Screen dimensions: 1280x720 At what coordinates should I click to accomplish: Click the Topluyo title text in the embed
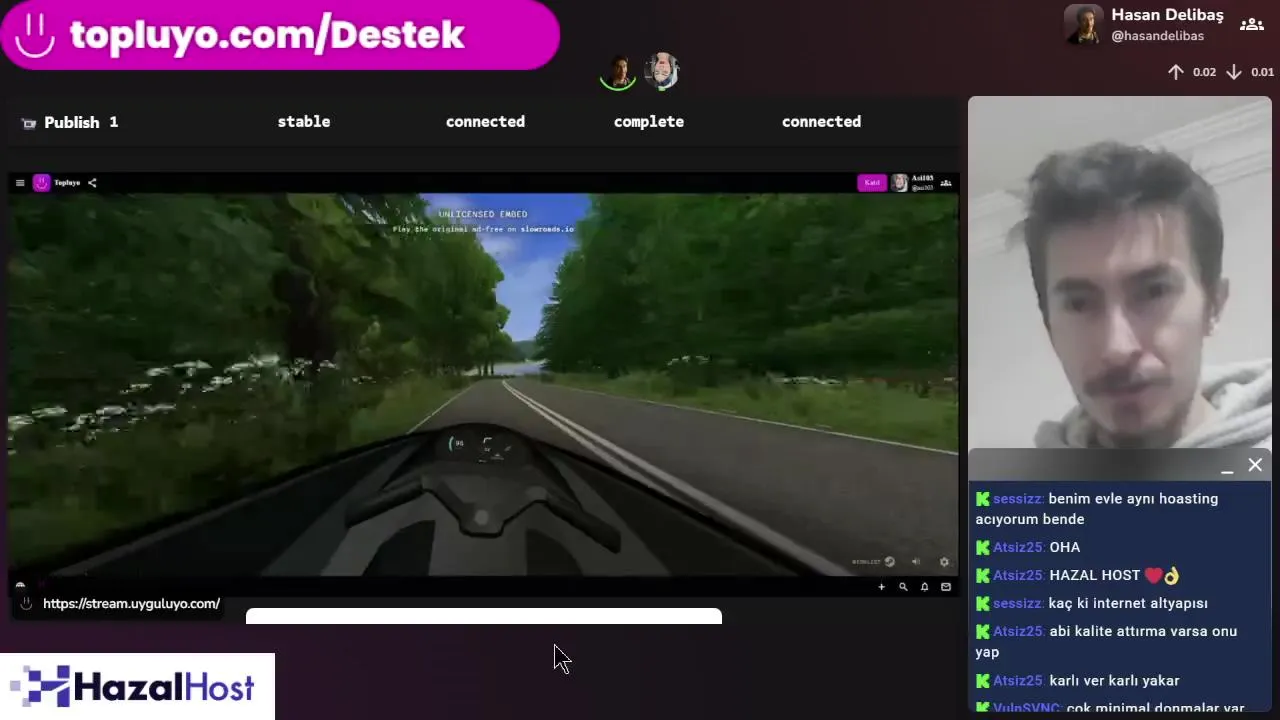click(67, 183)
